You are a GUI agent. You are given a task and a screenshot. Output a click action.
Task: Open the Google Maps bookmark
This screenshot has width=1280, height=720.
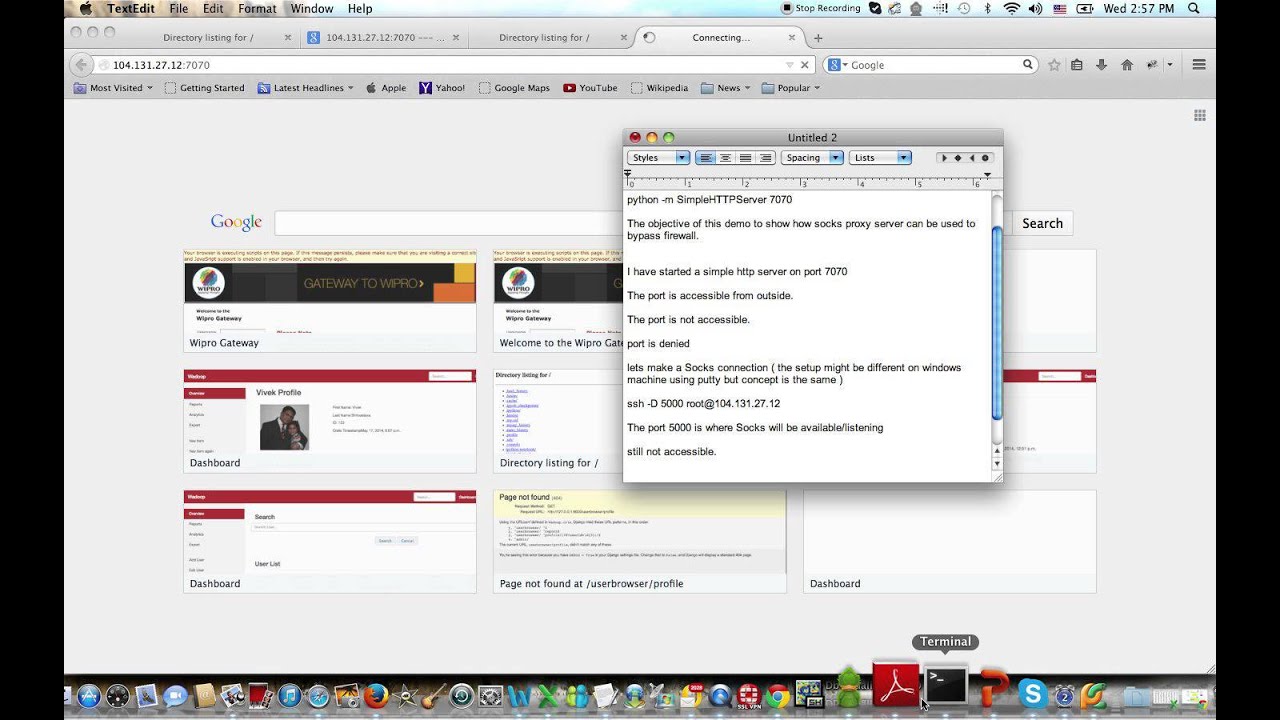514,88
